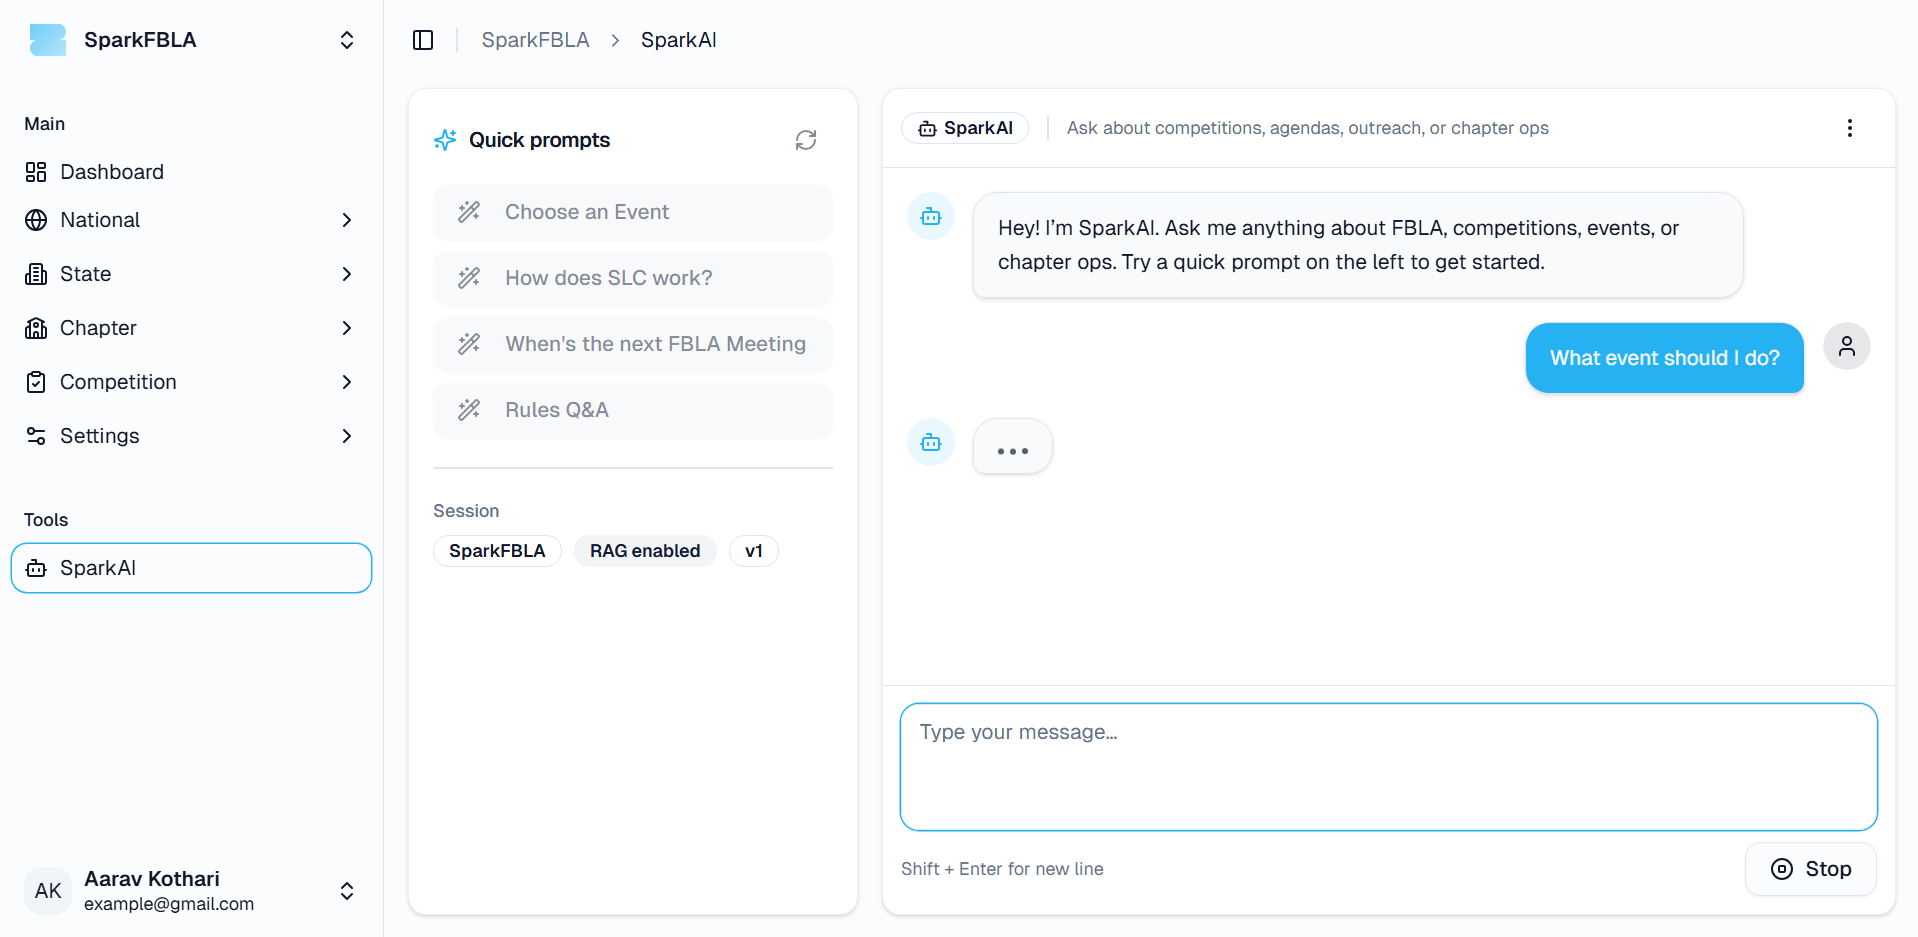
Task: Stop the AI response generation
Action: click(x=1811, y=869)
